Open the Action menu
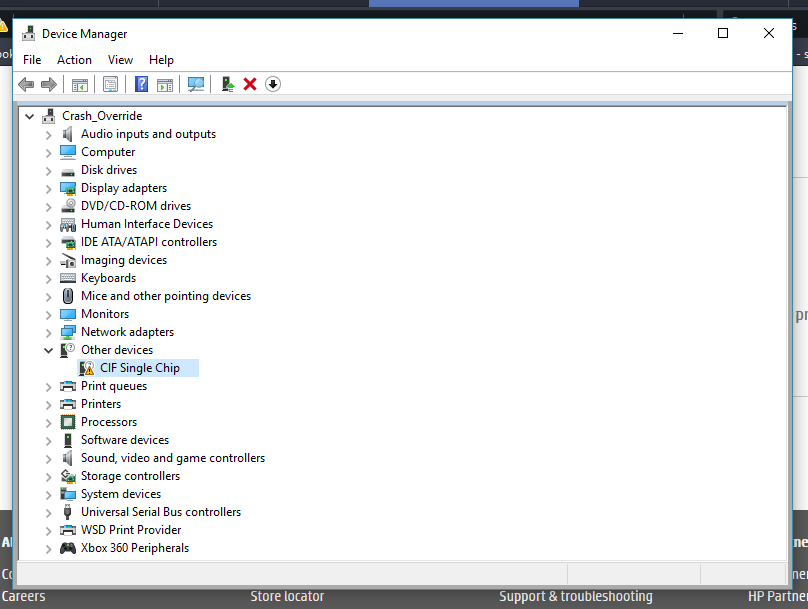Screen dimensions: 808x609 [x=74, y=60]
